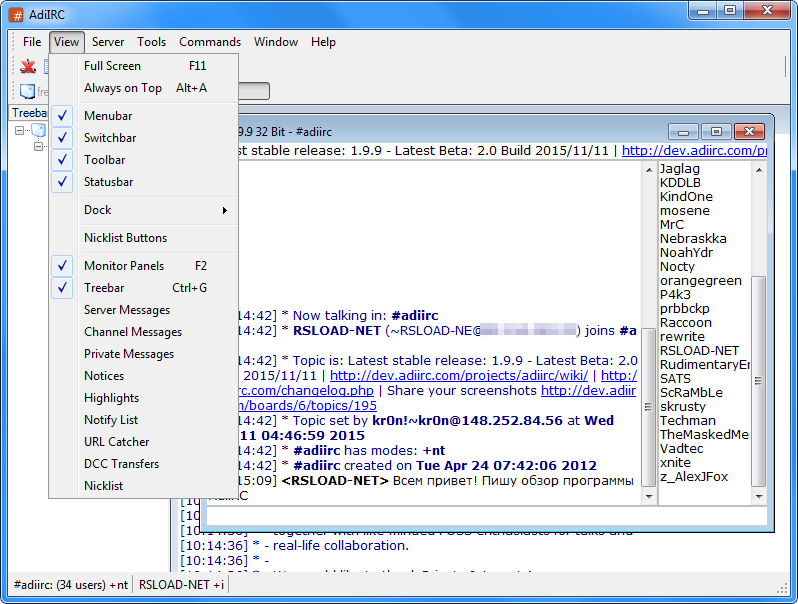The image size is (798, 604).
Task: Select URL Catcher in View menu
Action: [x=144, y=441]
